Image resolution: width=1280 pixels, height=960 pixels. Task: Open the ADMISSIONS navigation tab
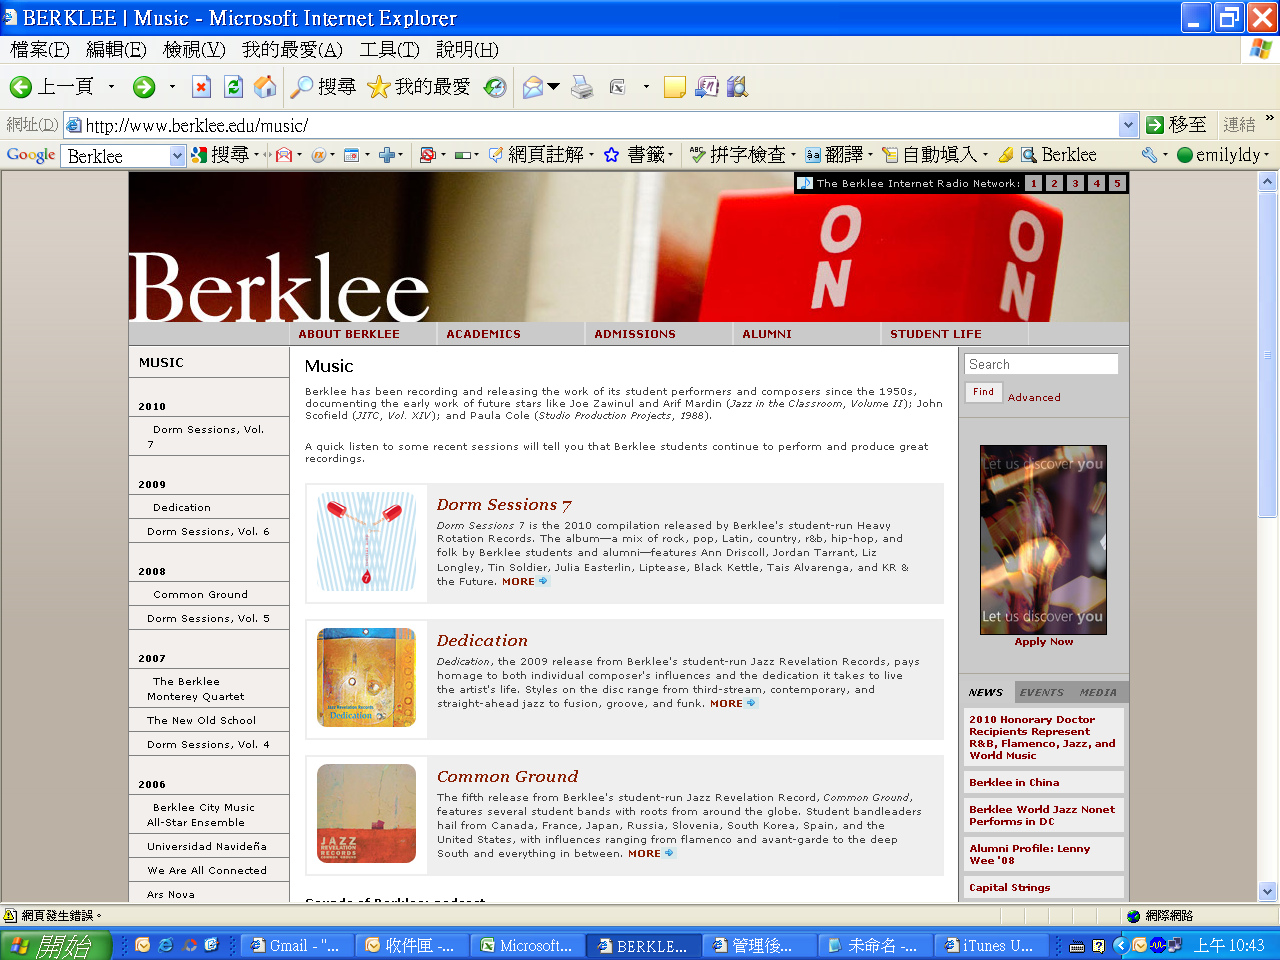coord(635,334)
